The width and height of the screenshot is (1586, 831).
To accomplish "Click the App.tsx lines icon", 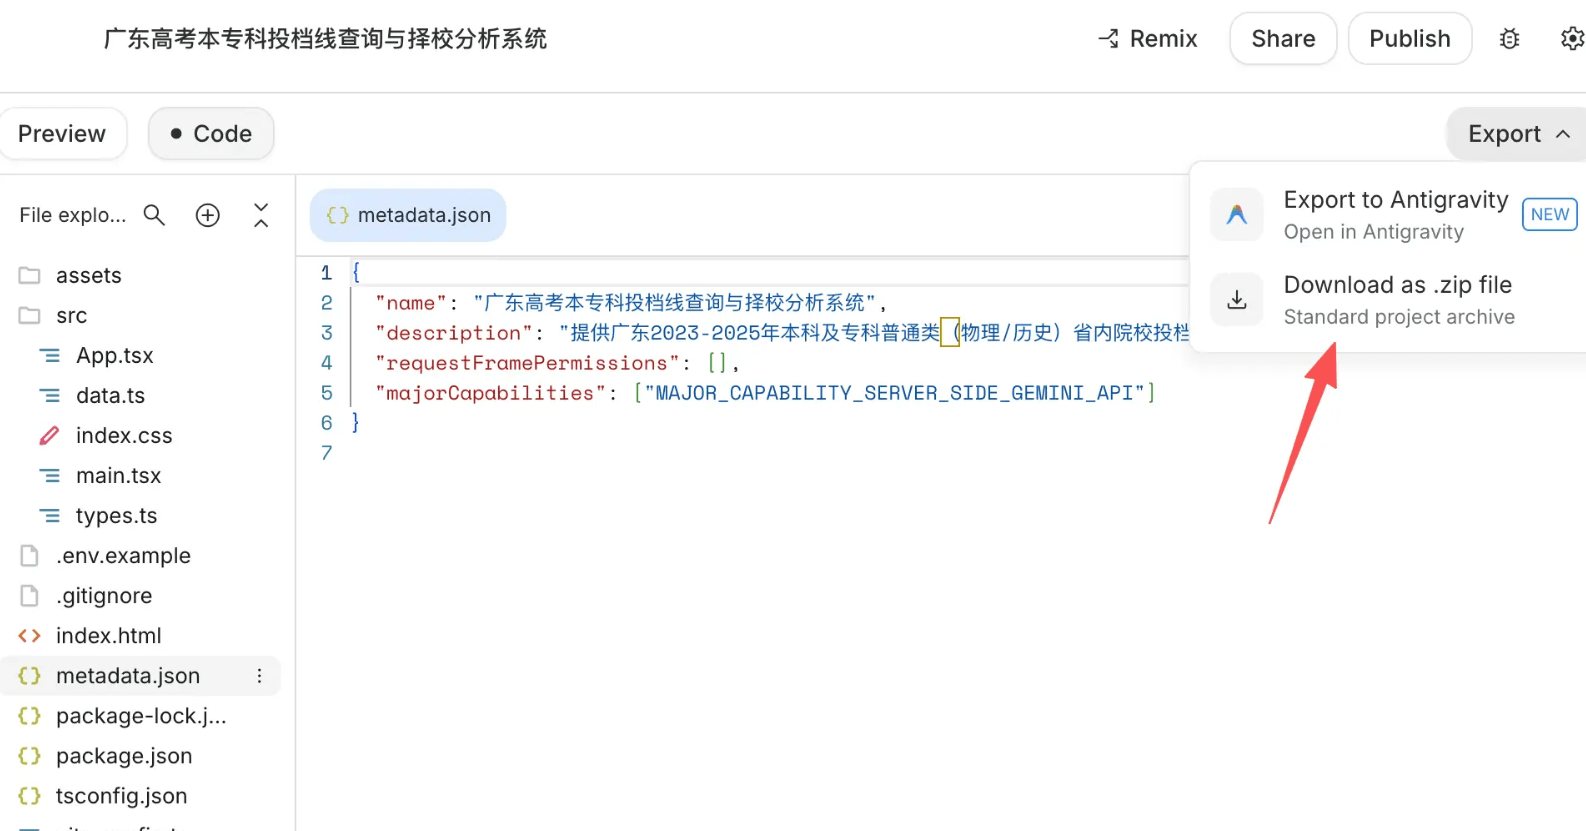I will 49,355.
